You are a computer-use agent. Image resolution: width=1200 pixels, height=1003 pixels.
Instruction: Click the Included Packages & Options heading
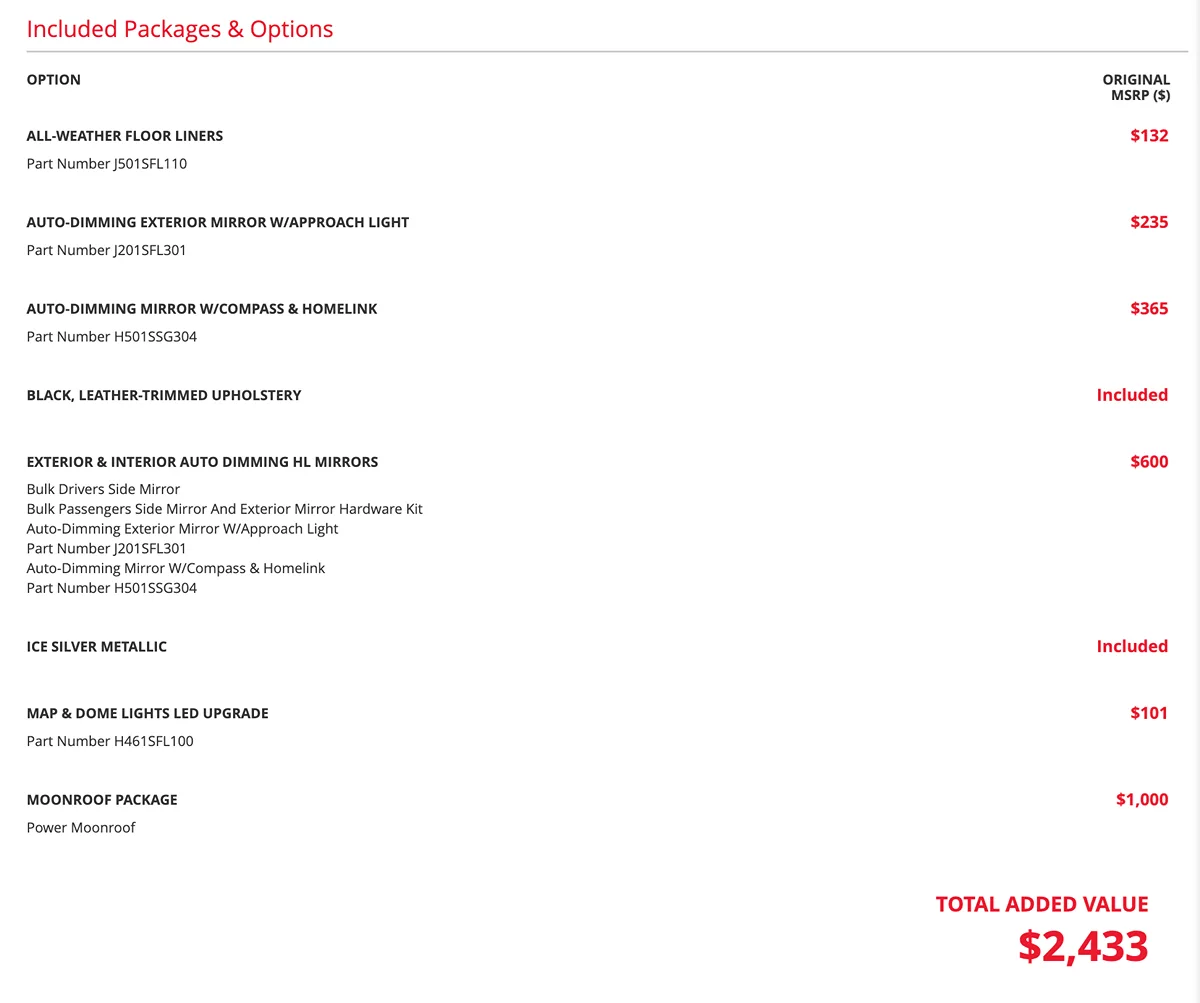(x=180, y=29)
